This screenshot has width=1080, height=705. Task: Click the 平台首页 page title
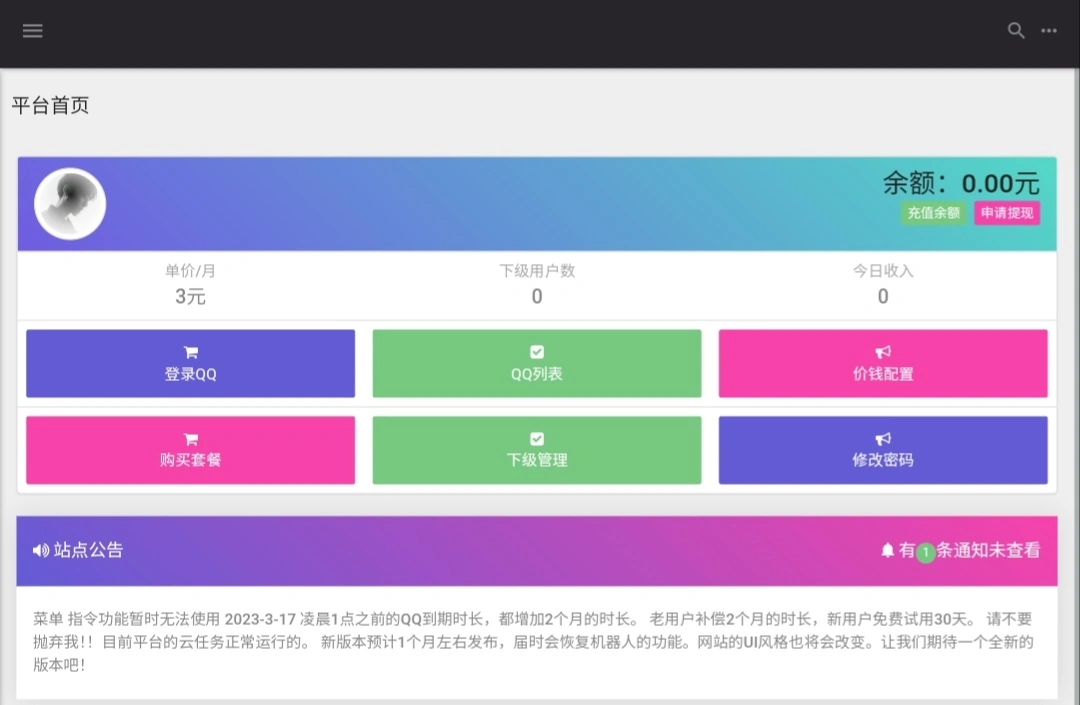49,104
